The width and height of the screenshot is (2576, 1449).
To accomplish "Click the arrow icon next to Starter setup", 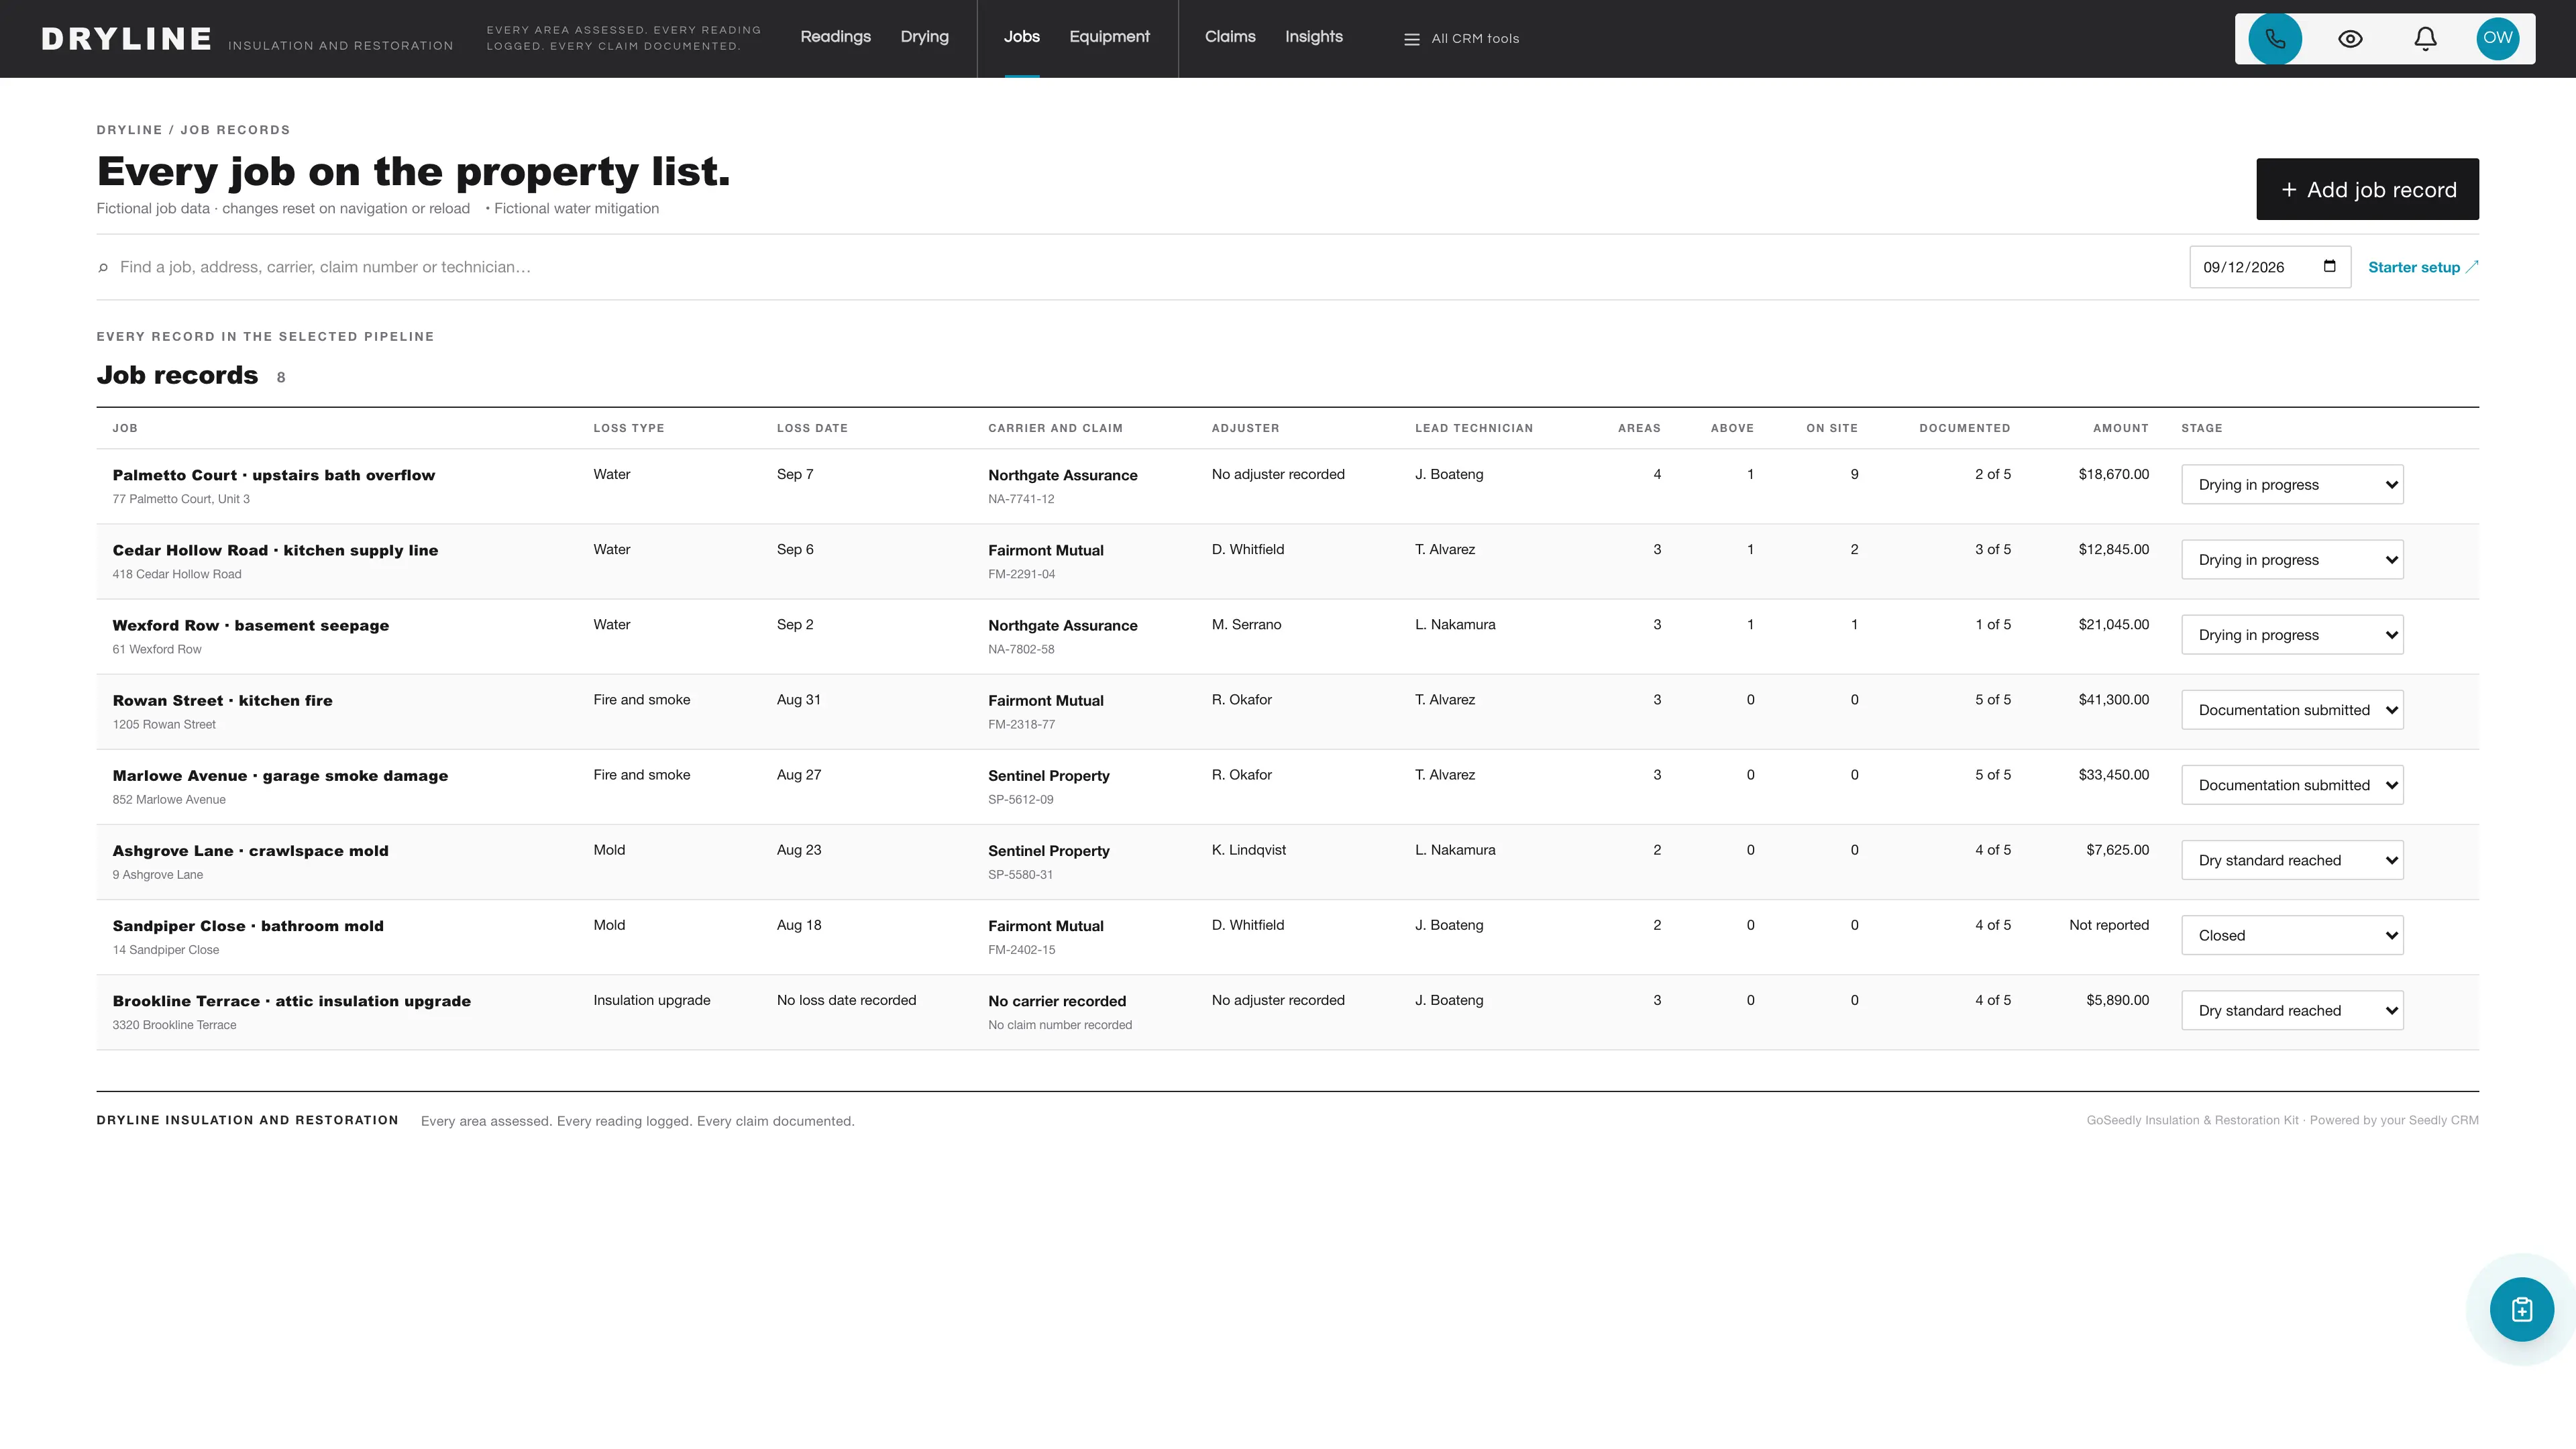I will tap(2472, 267).
